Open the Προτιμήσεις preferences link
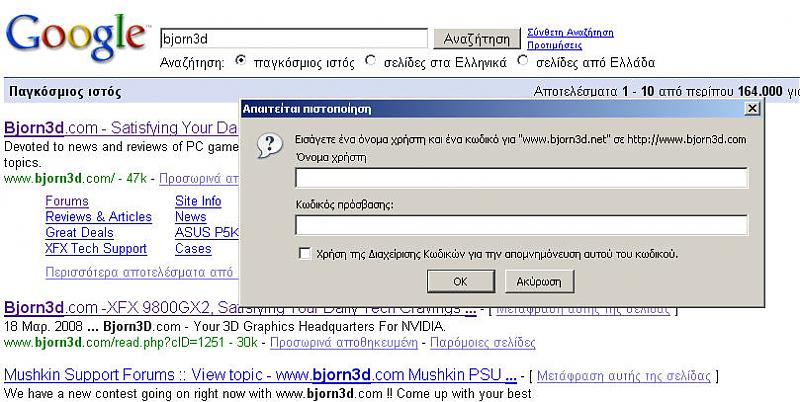 click(x=554, y=45)
